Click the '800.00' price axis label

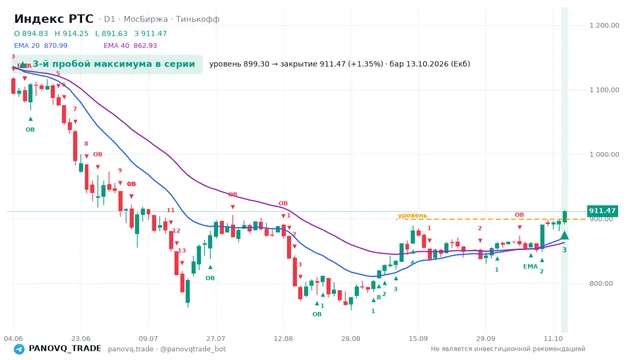pos(601,283)
